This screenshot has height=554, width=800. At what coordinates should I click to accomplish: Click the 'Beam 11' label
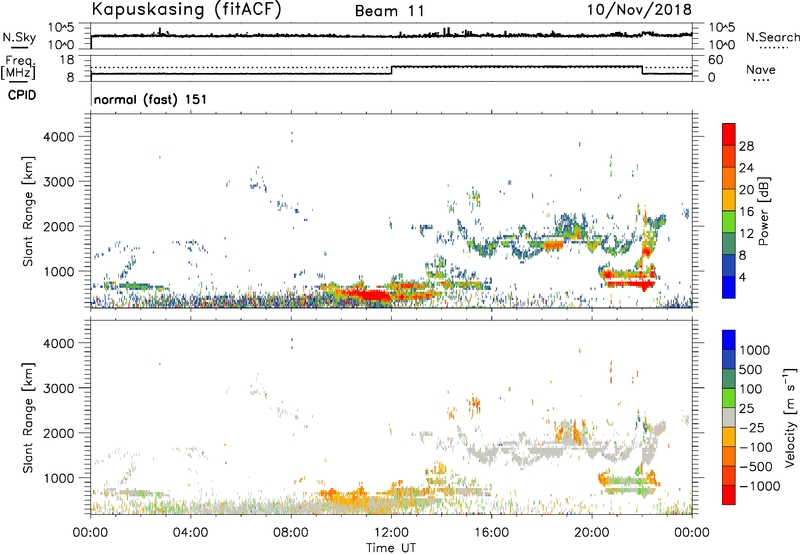click(x=390, y=11)
